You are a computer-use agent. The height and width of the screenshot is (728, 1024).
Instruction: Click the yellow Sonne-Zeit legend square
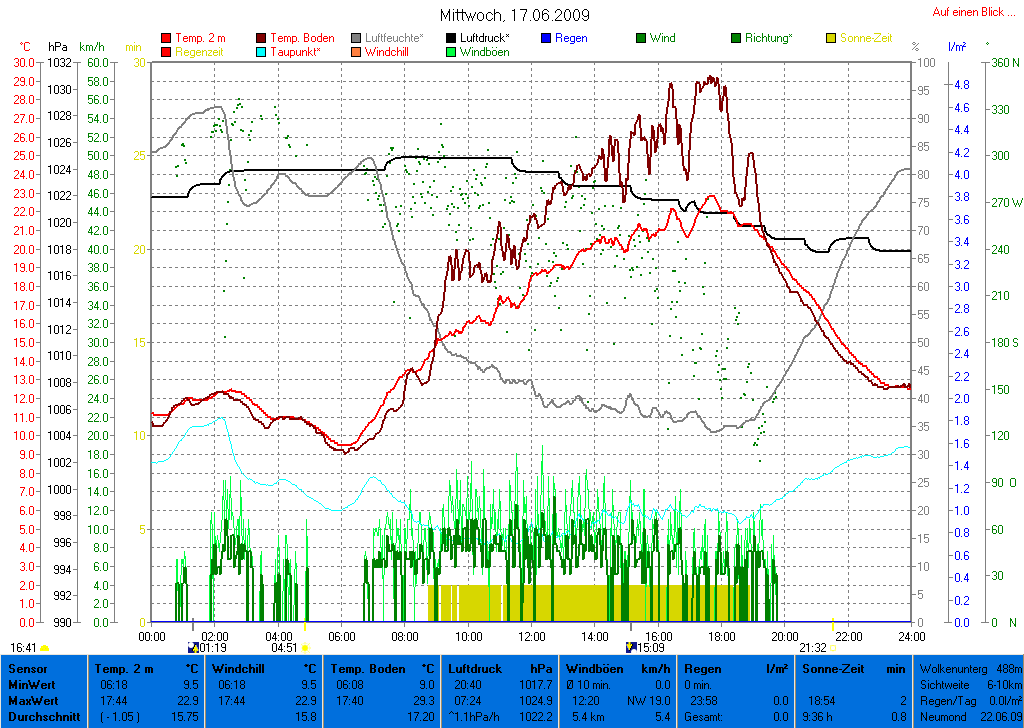[x=831, y=38]
